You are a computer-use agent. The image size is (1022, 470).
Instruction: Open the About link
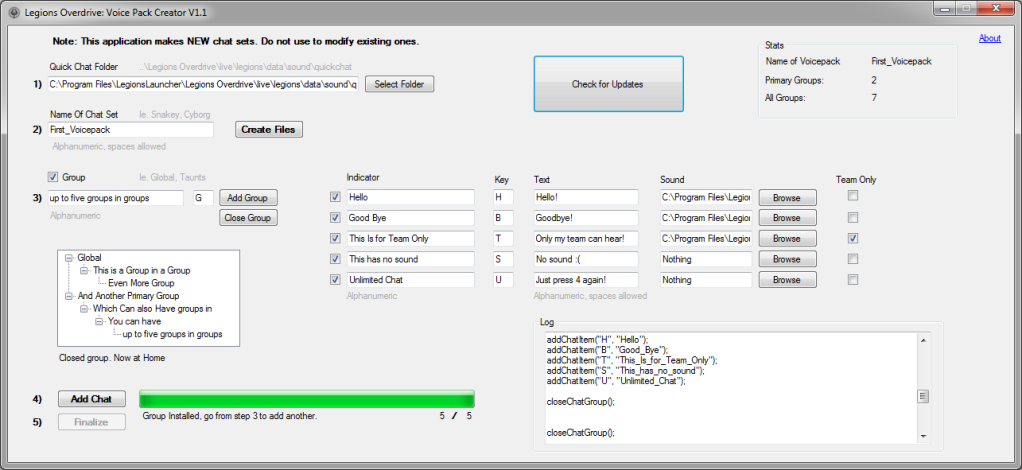989,38
